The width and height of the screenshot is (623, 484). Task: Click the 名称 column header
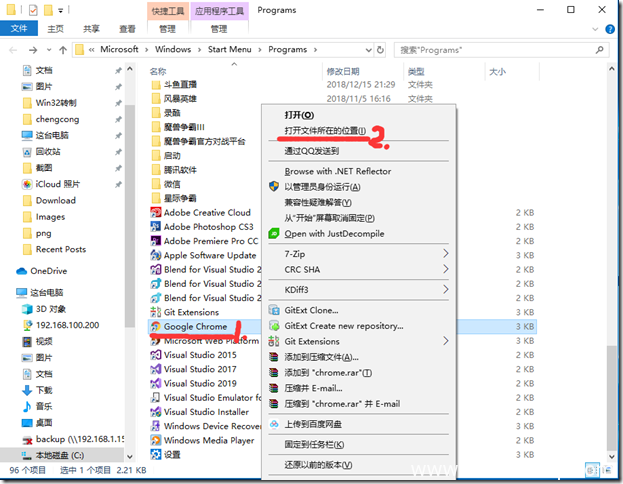pyautogui.click(x=157, y=72)
